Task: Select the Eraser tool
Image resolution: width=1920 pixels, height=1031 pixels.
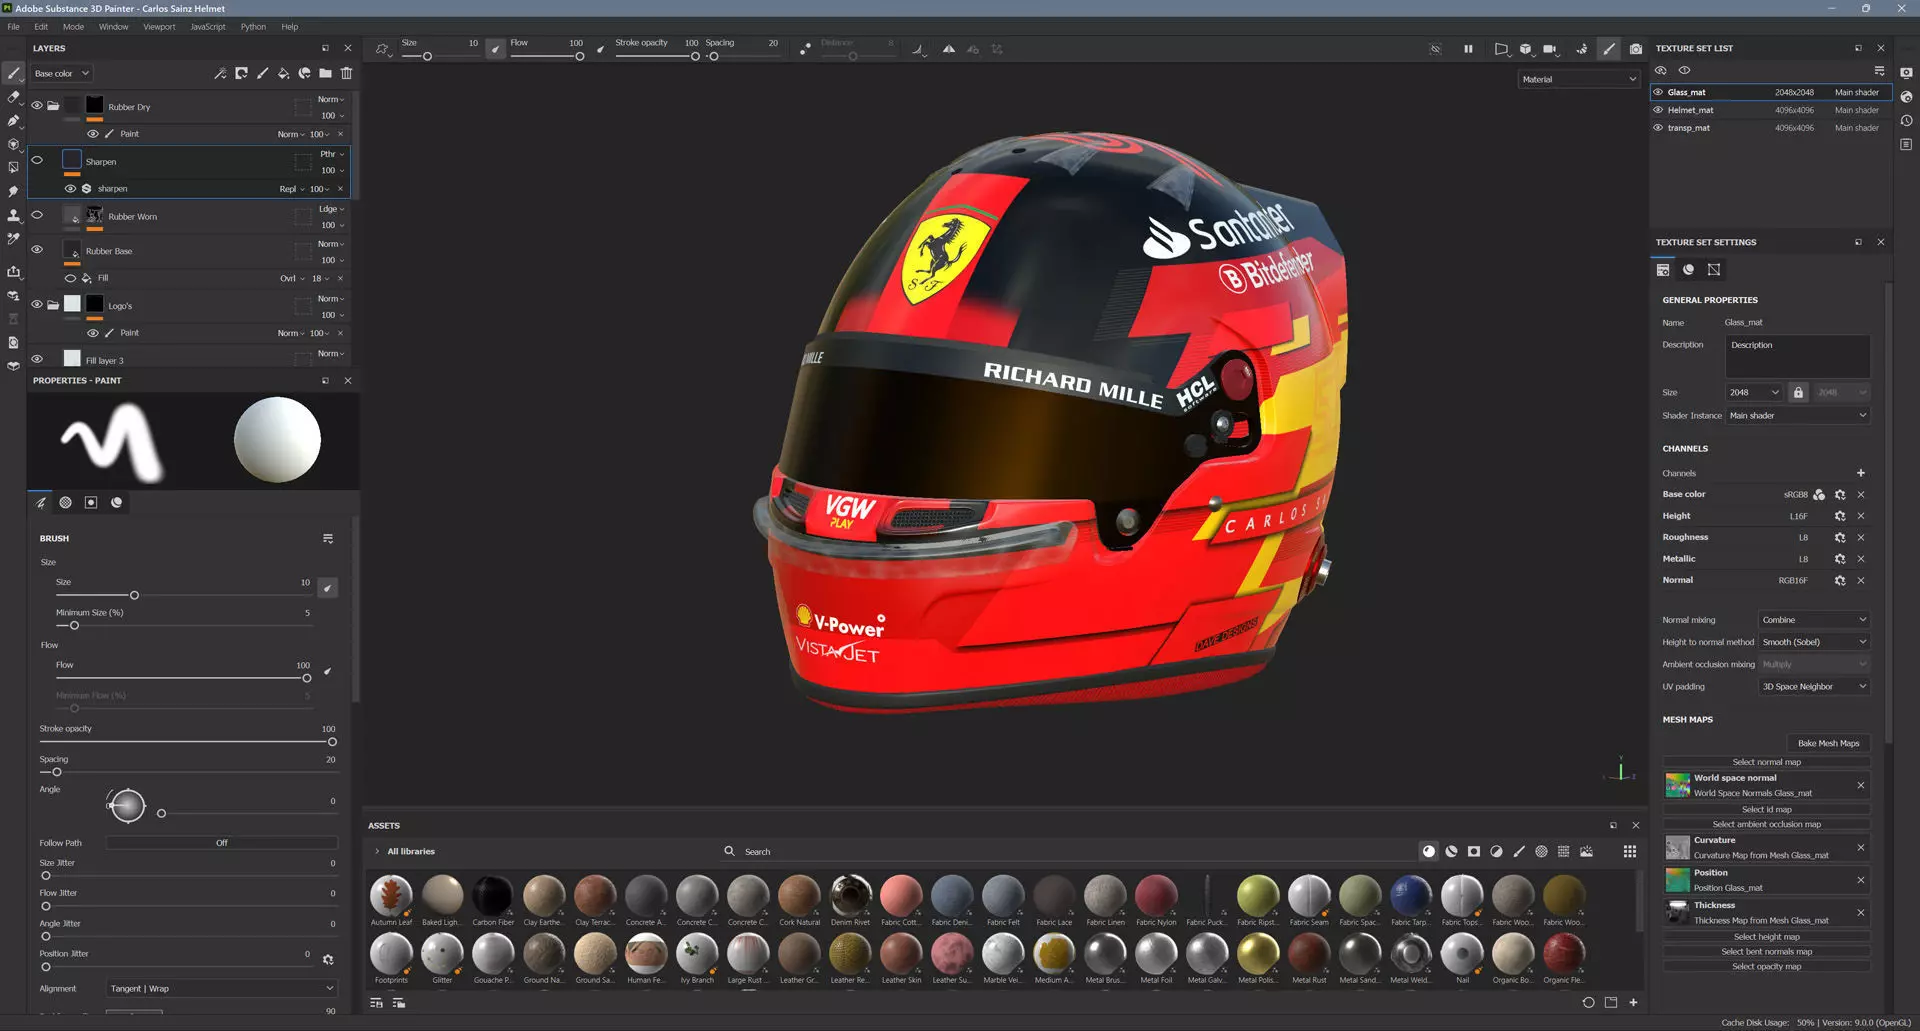Action: [x=13, y=97]
